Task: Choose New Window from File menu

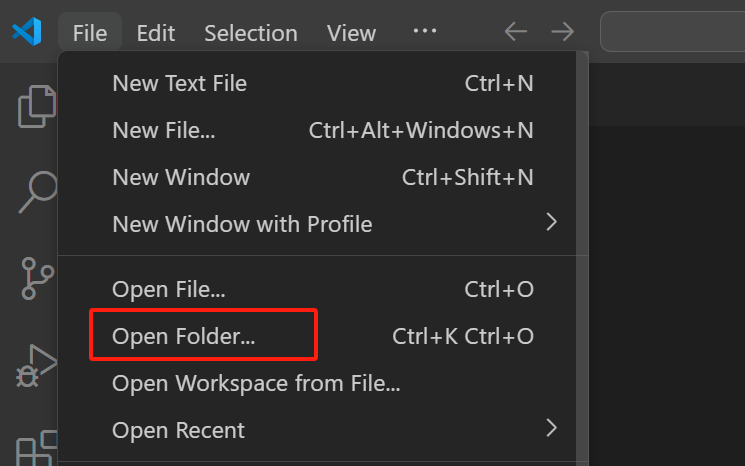Action: (181, 177)
